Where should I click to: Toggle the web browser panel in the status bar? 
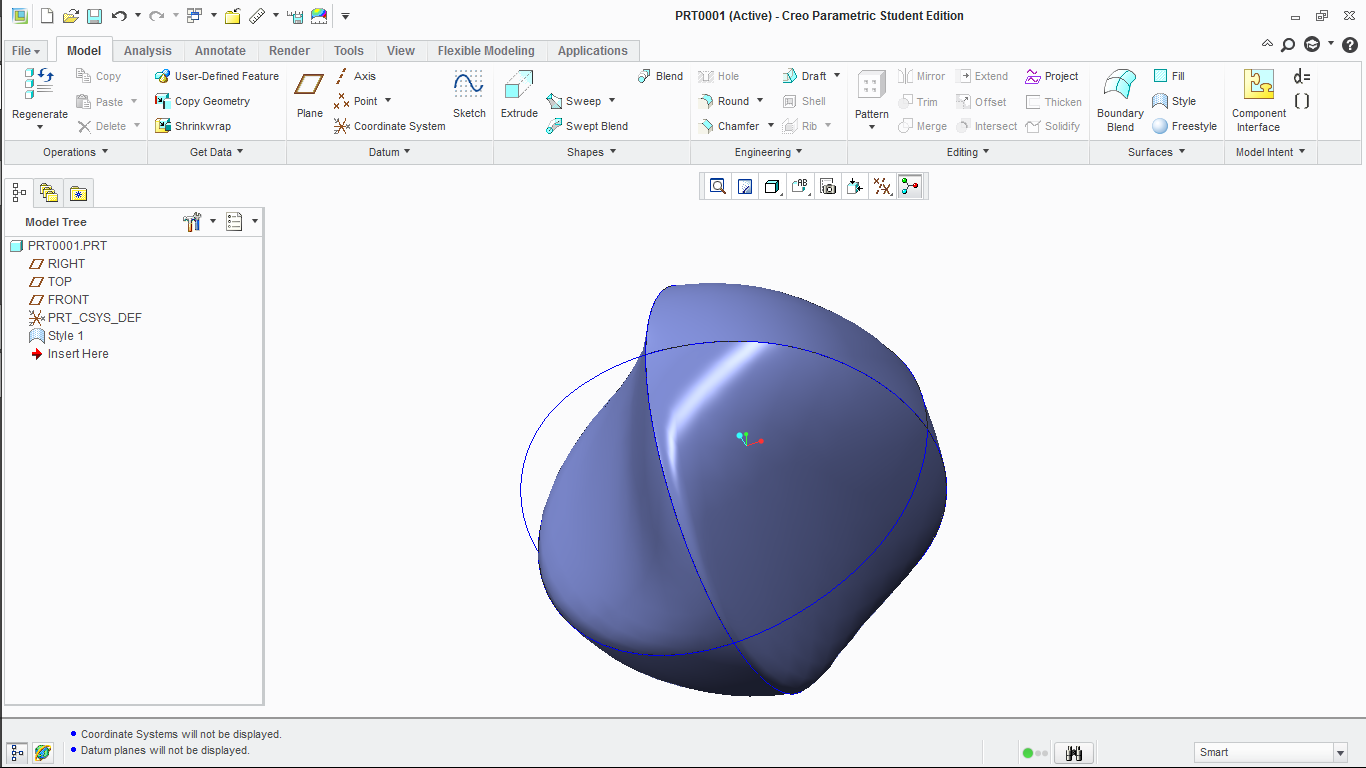[43, 752]
